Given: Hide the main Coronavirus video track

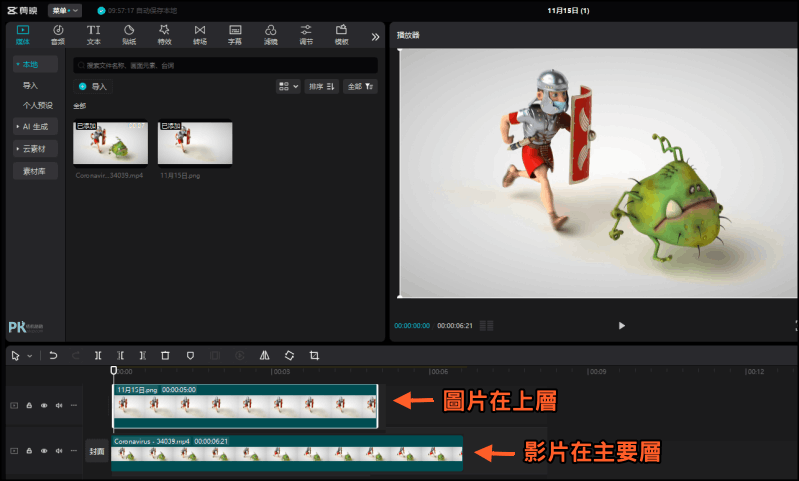Looking at the screenshot, I should coord(44,451).
